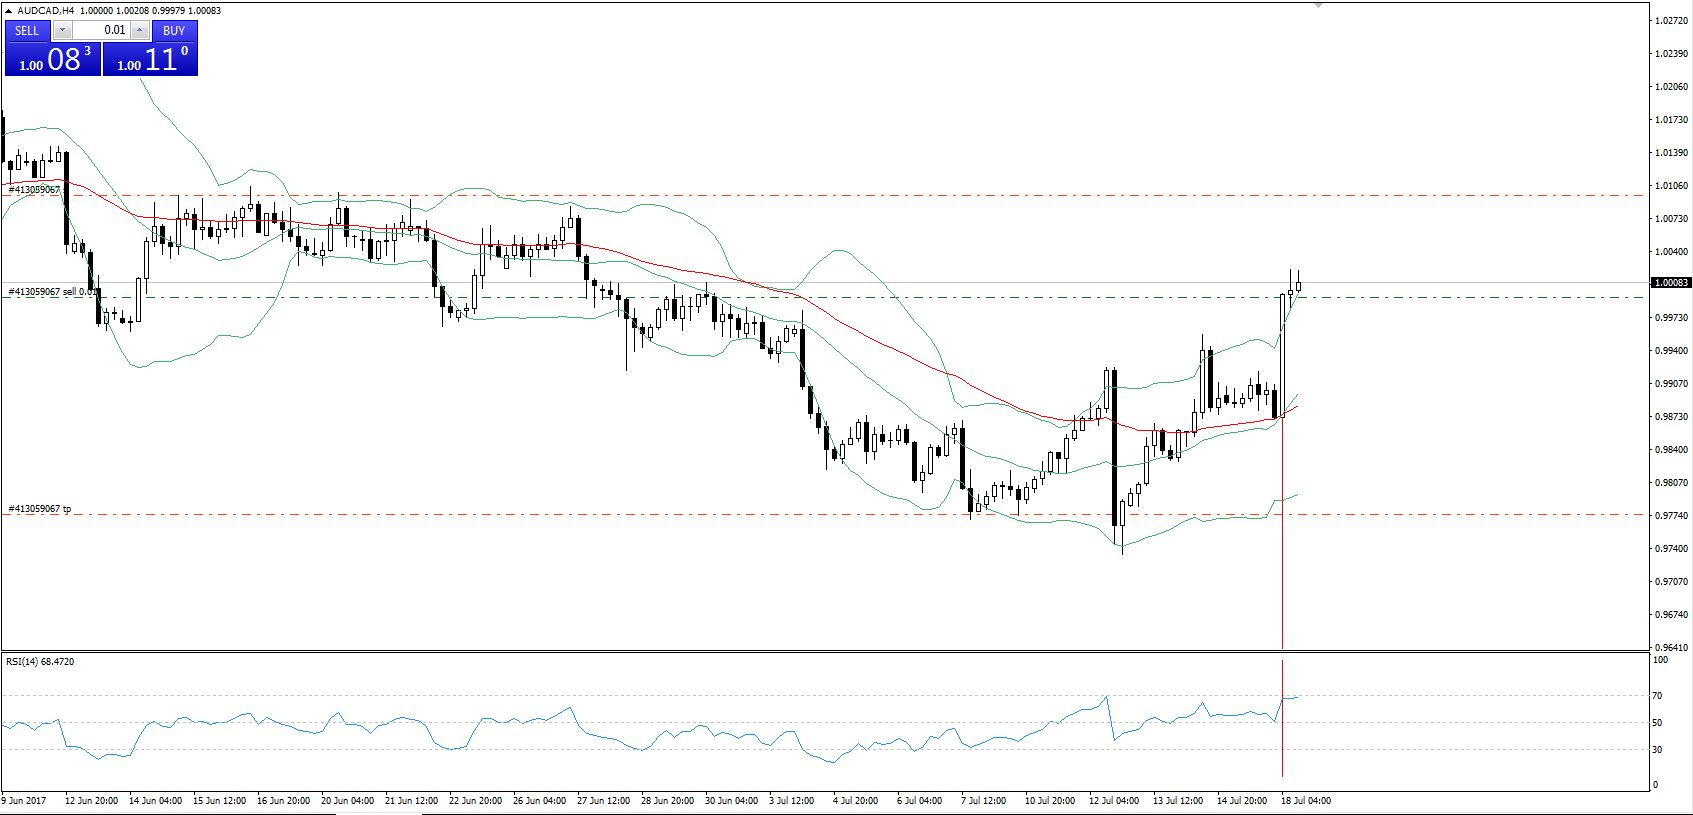Decrease lot volume with the down arrow

[x=62, y=30]
